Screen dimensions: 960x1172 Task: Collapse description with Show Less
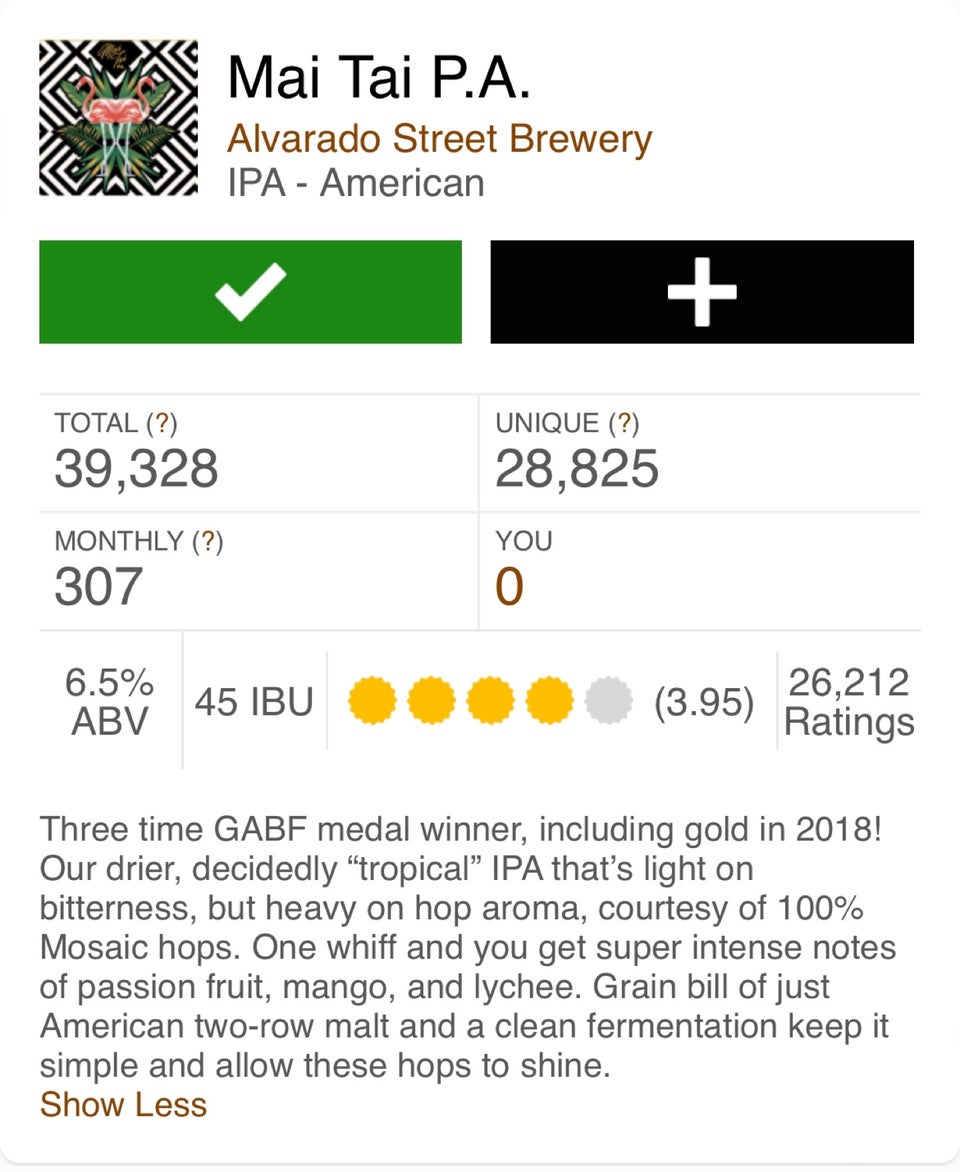[123, 1105]
